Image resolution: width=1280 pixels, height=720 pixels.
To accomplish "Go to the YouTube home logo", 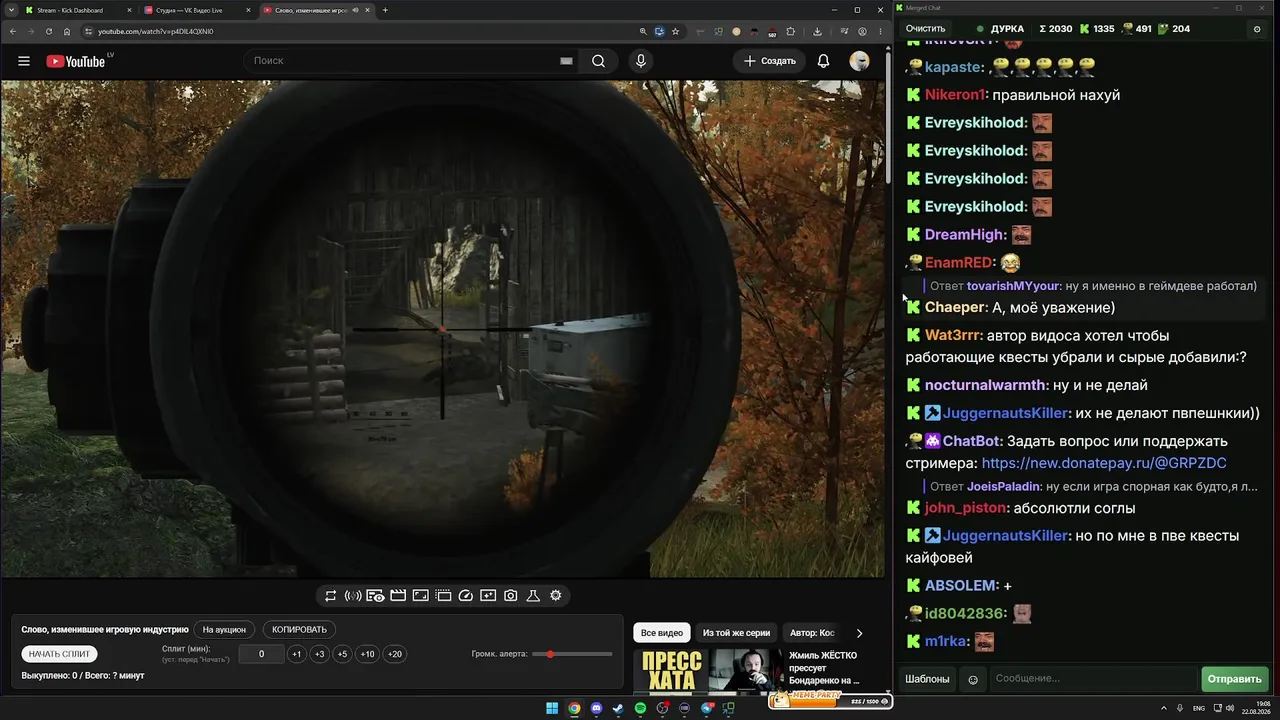I will 75,61.
